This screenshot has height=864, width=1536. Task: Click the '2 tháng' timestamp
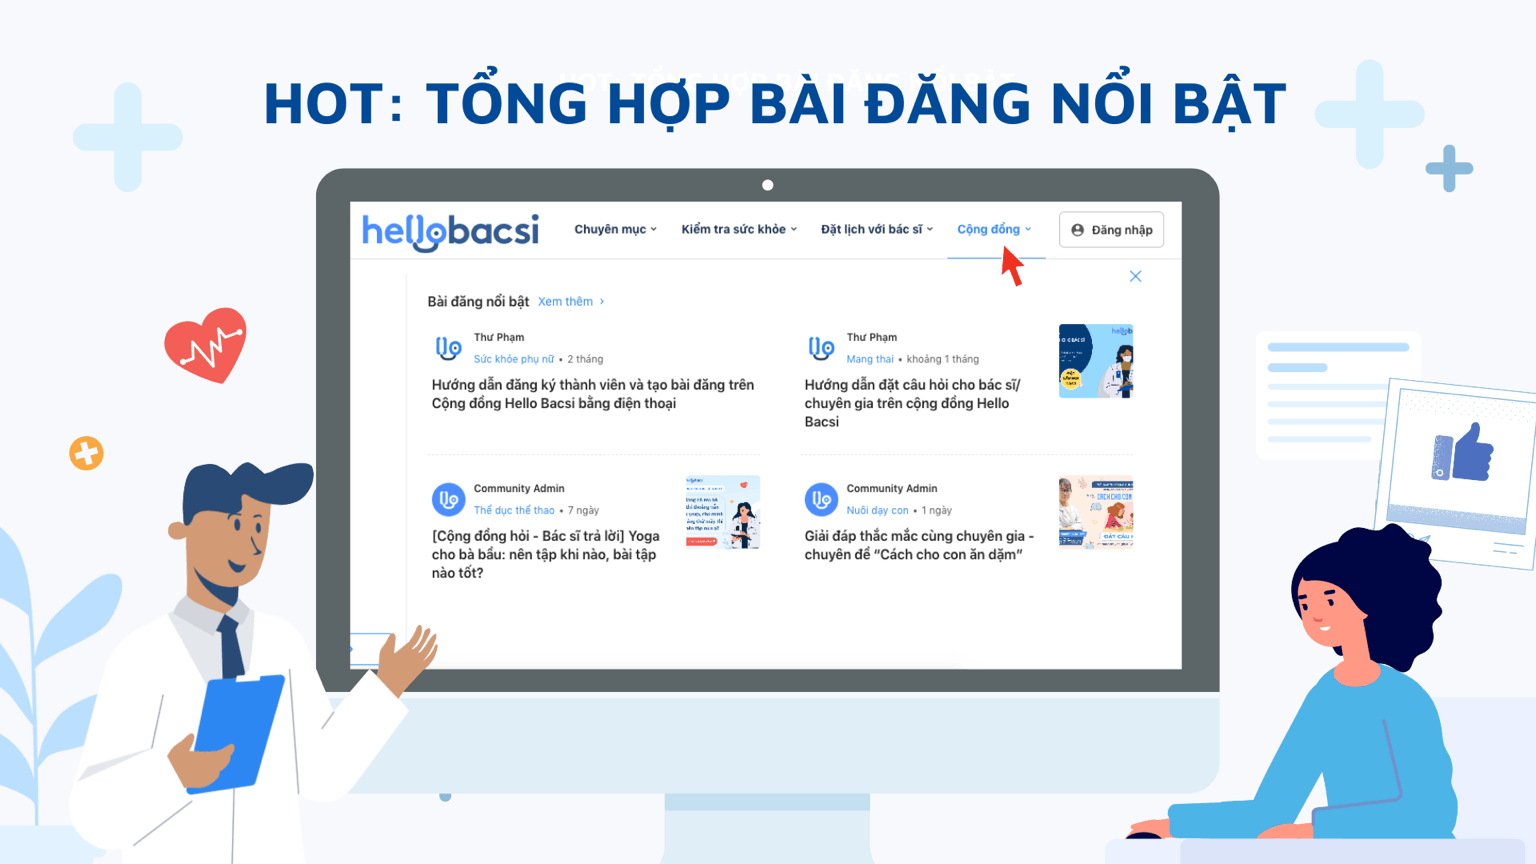[585, 359]
